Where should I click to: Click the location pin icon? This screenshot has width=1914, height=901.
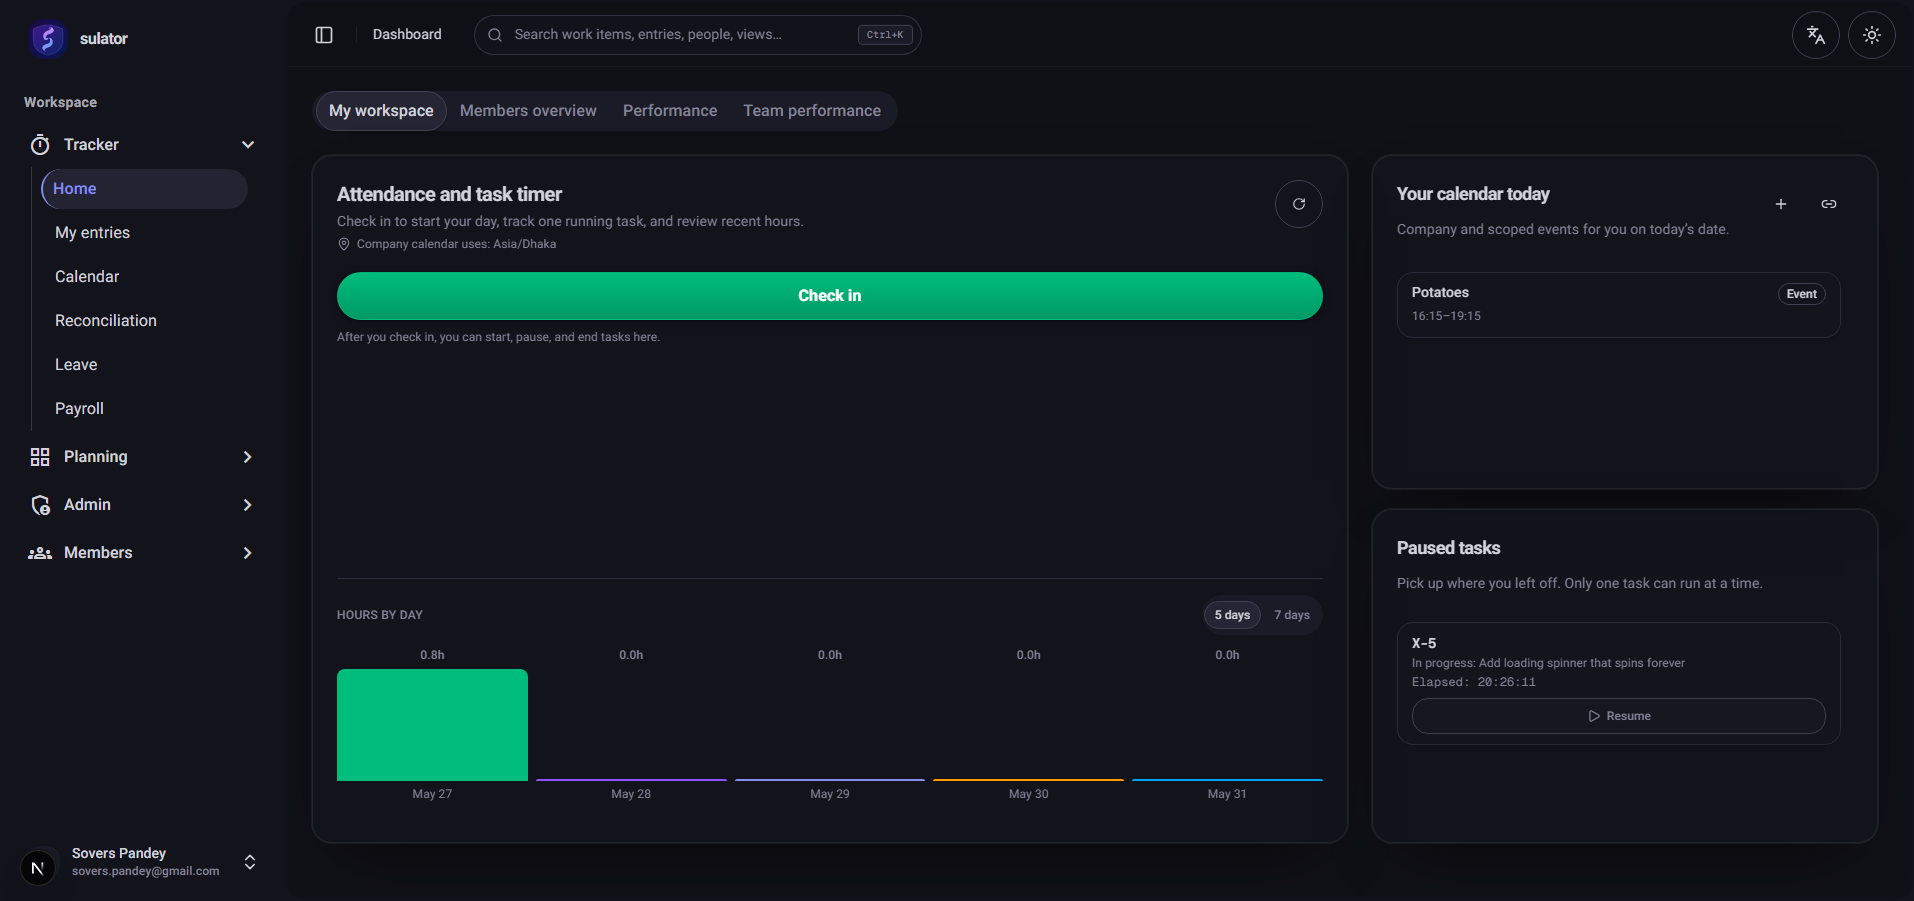(344, 244)
